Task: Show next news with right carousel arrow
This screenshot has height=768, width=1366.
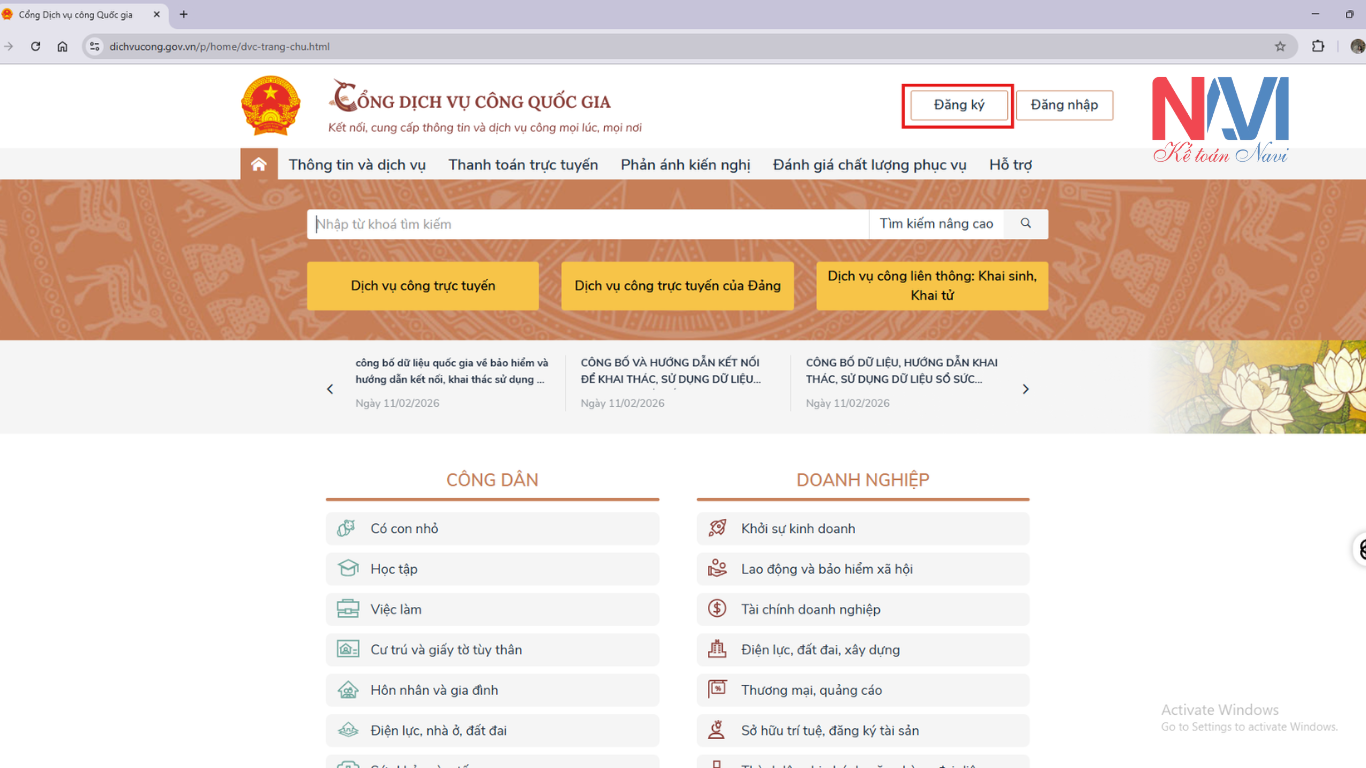Action: click(x=1025, y=389)
